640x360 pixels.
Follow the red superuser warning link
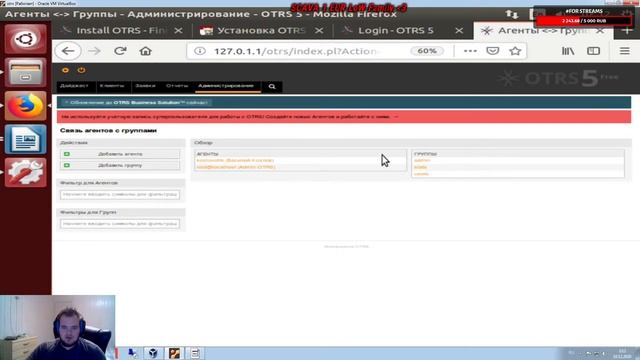(x=230, y=117)
